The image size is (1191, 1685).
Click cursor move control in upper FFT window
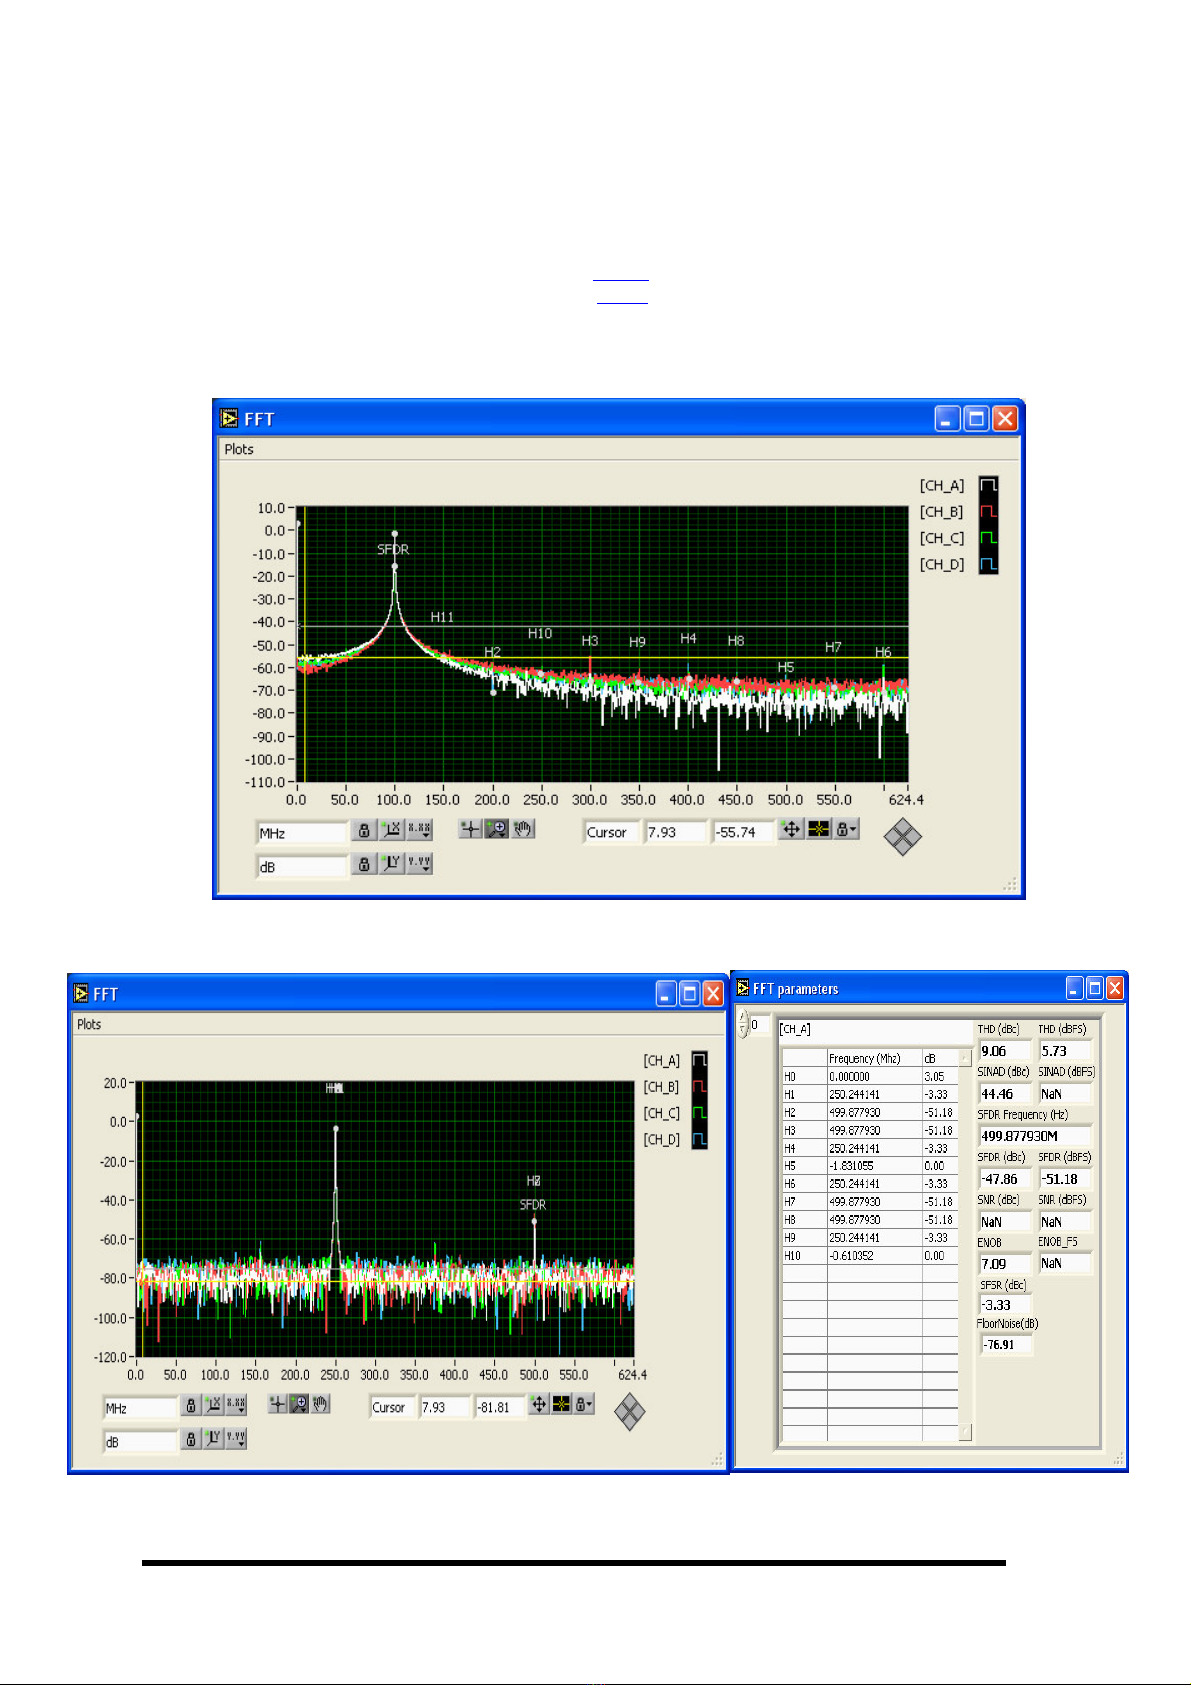(791, 829)
